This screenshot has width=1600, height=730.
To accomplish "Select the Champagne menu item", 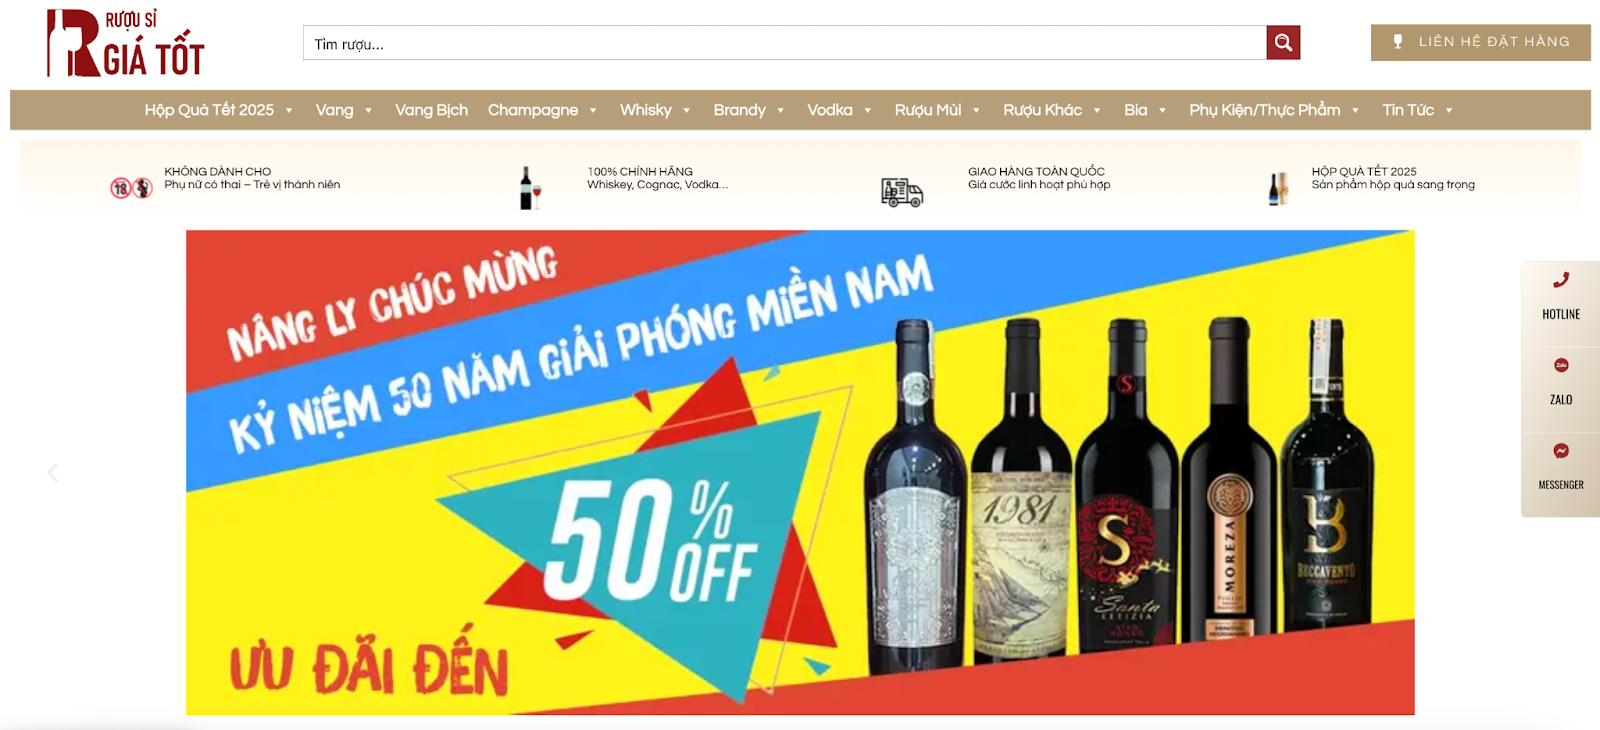I will pyautogui.click(x=533, y=110).
